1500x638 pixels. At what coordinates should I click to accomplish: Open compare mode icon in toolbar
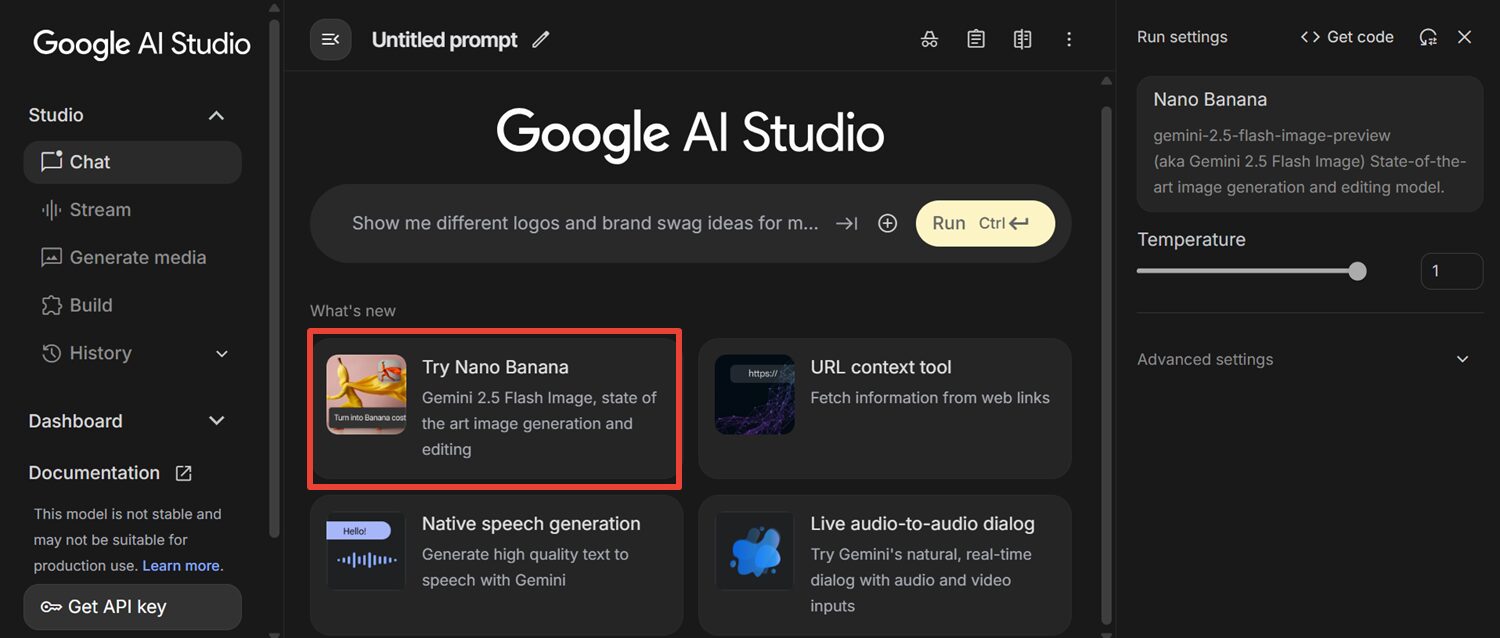click(1022, 39)
